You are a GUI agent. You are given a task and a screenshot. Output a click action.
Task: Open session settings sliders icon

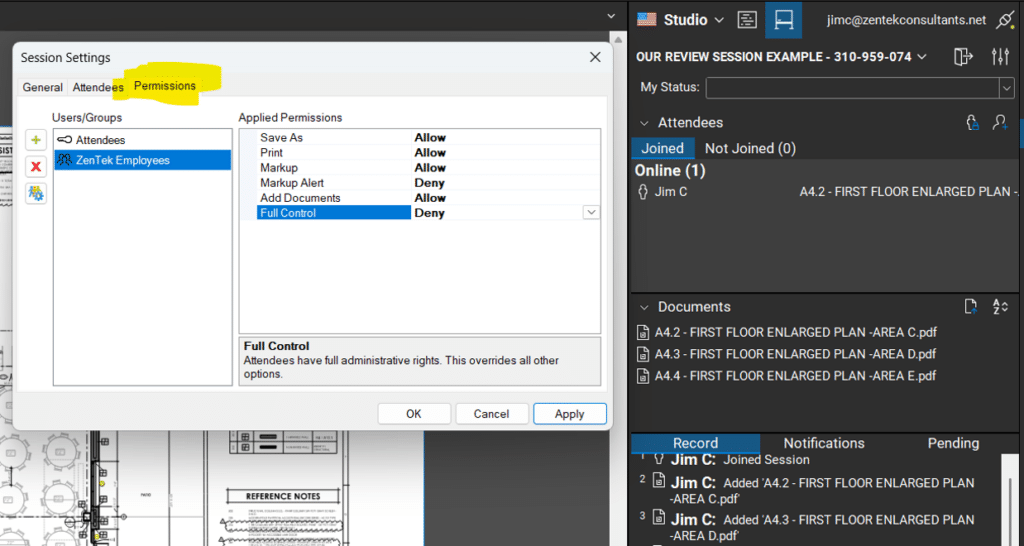tap(1000, 57)
